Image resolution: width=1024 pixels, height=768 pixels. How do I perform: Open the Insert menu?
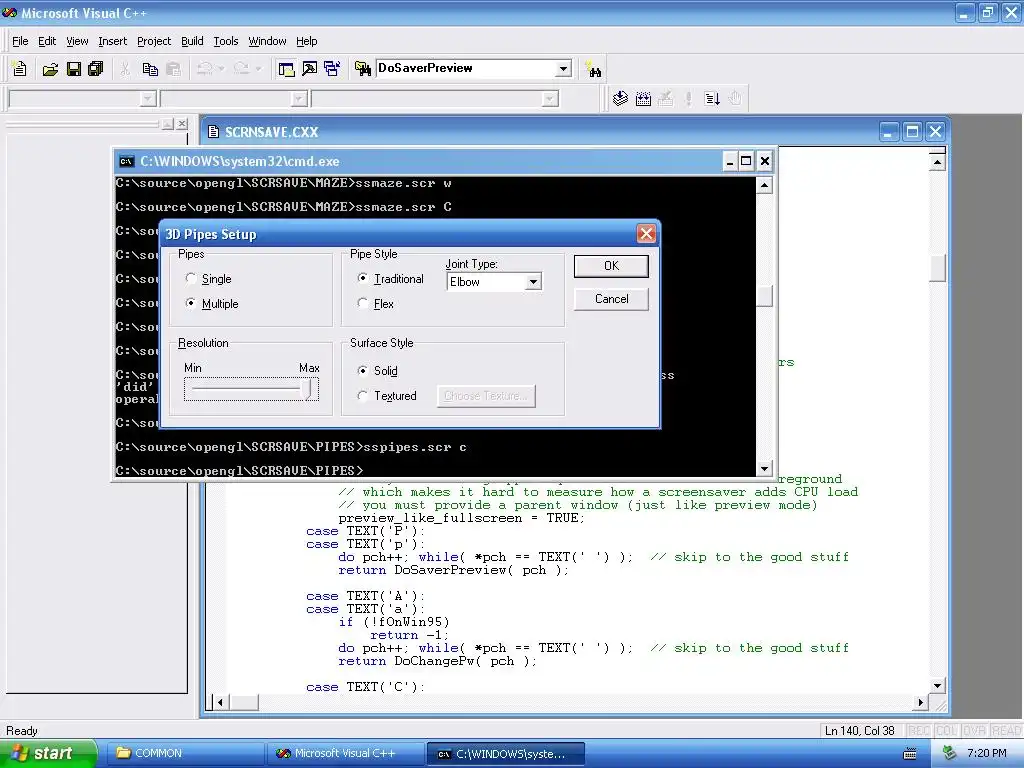[x=112, y=41]
